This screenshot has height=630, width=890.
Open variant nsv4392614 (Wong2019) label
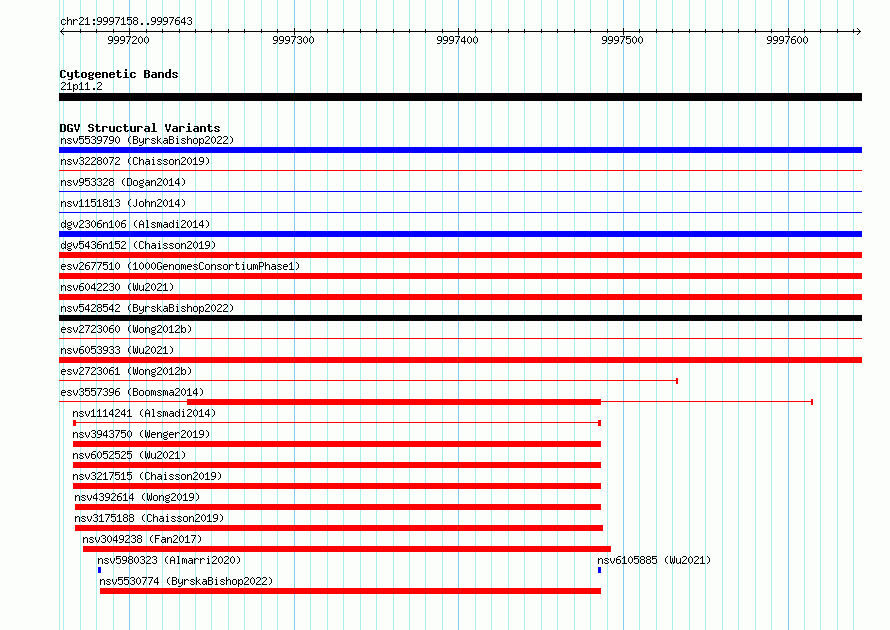pyautogui.click(x=137, y=497)
